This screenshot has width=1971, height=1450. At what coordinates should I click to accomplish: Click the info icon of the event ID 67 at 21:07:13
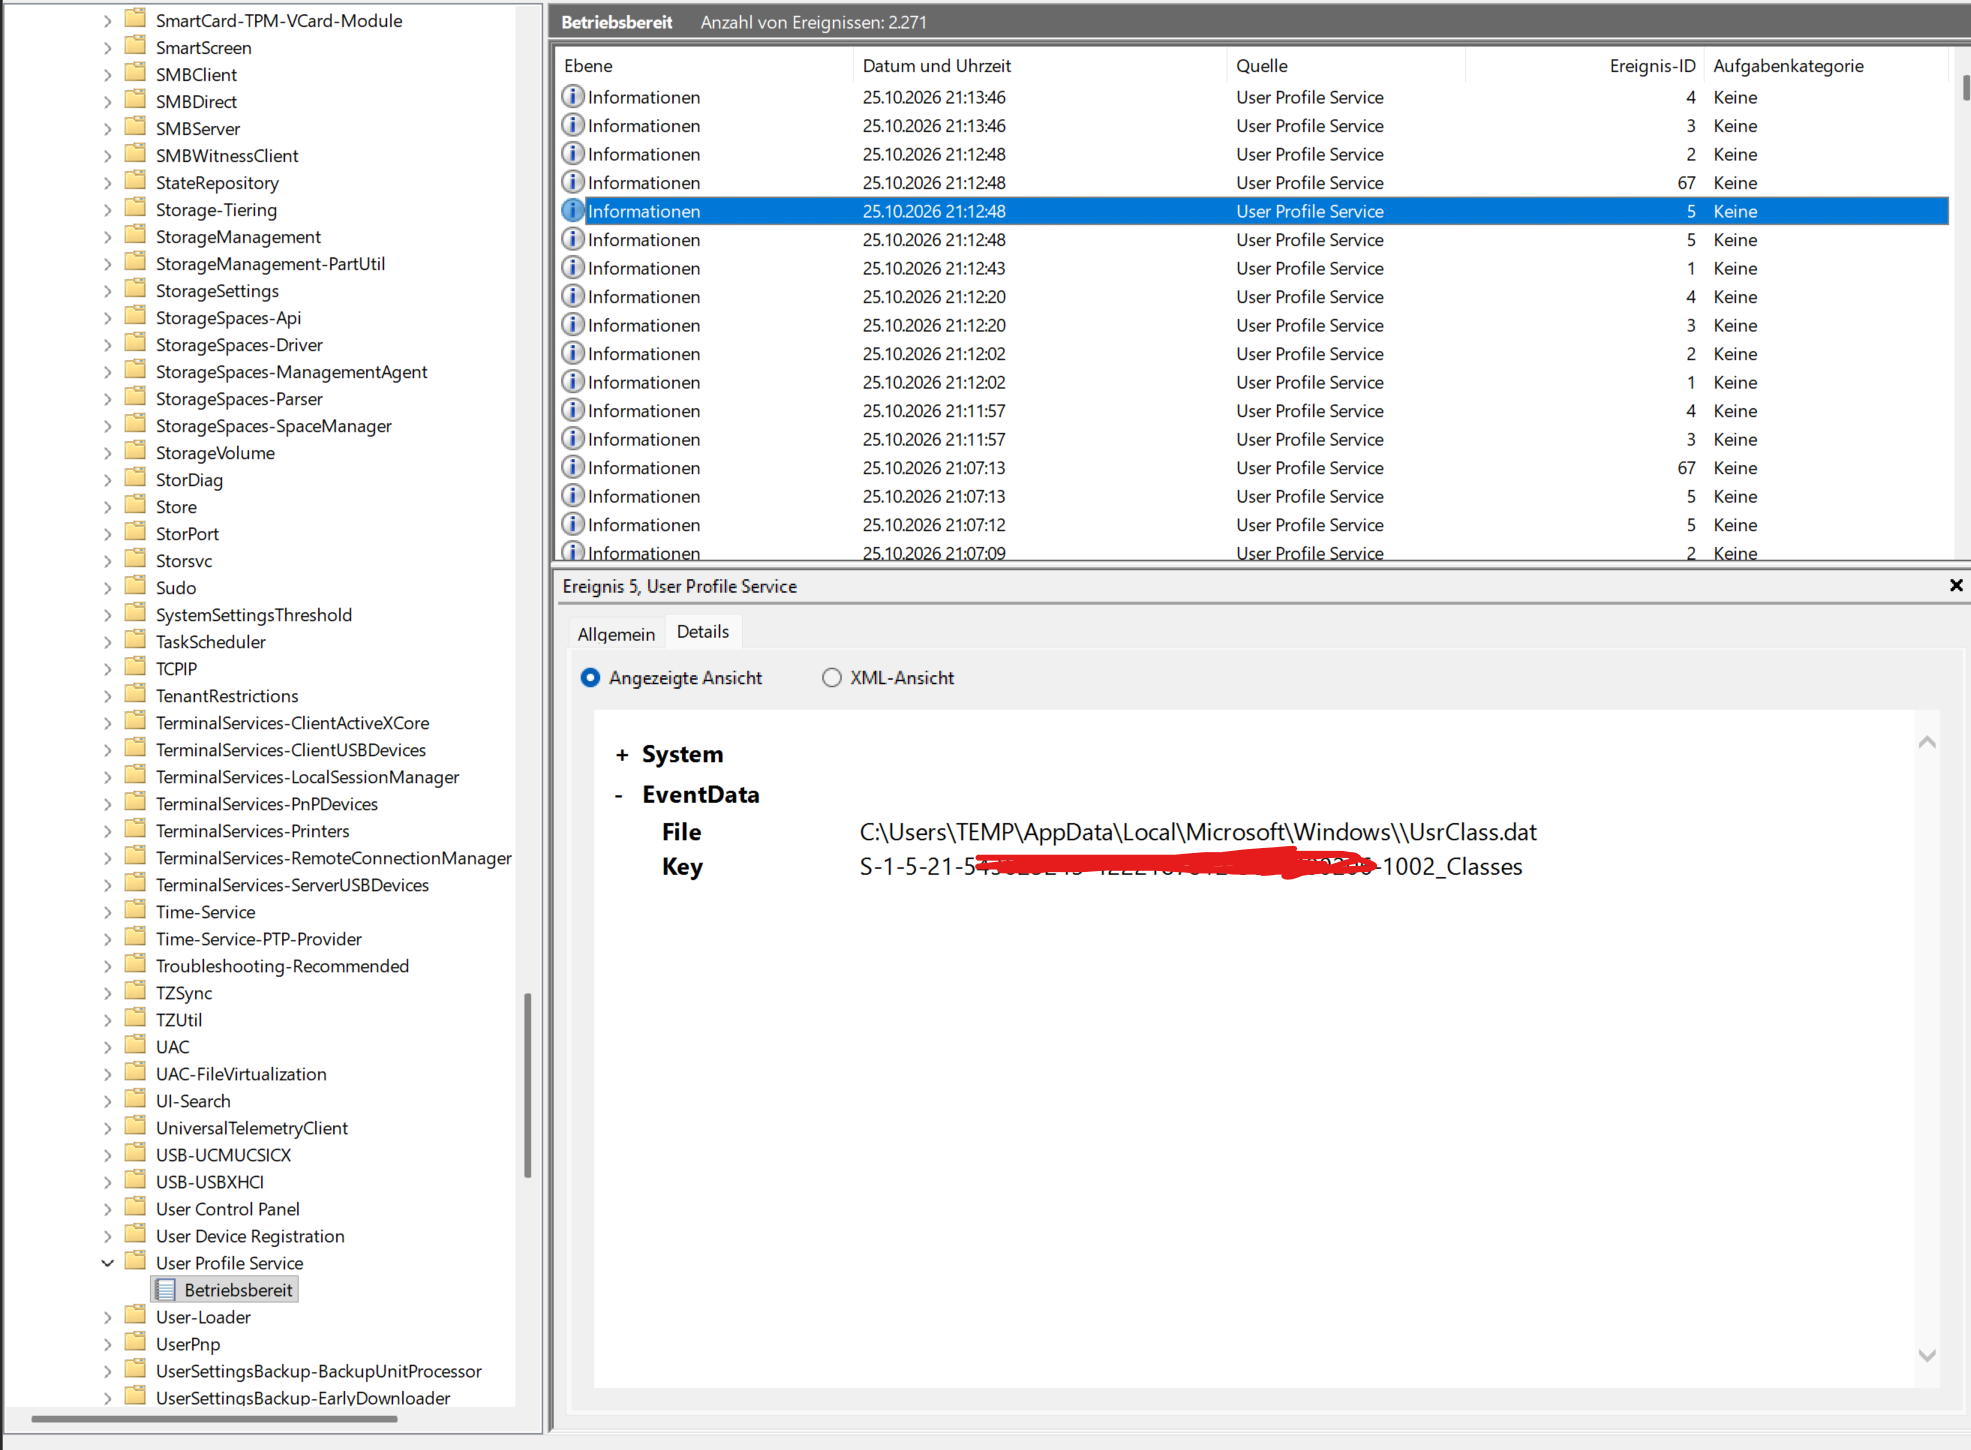pyautogui.click(x=573, y=468)
